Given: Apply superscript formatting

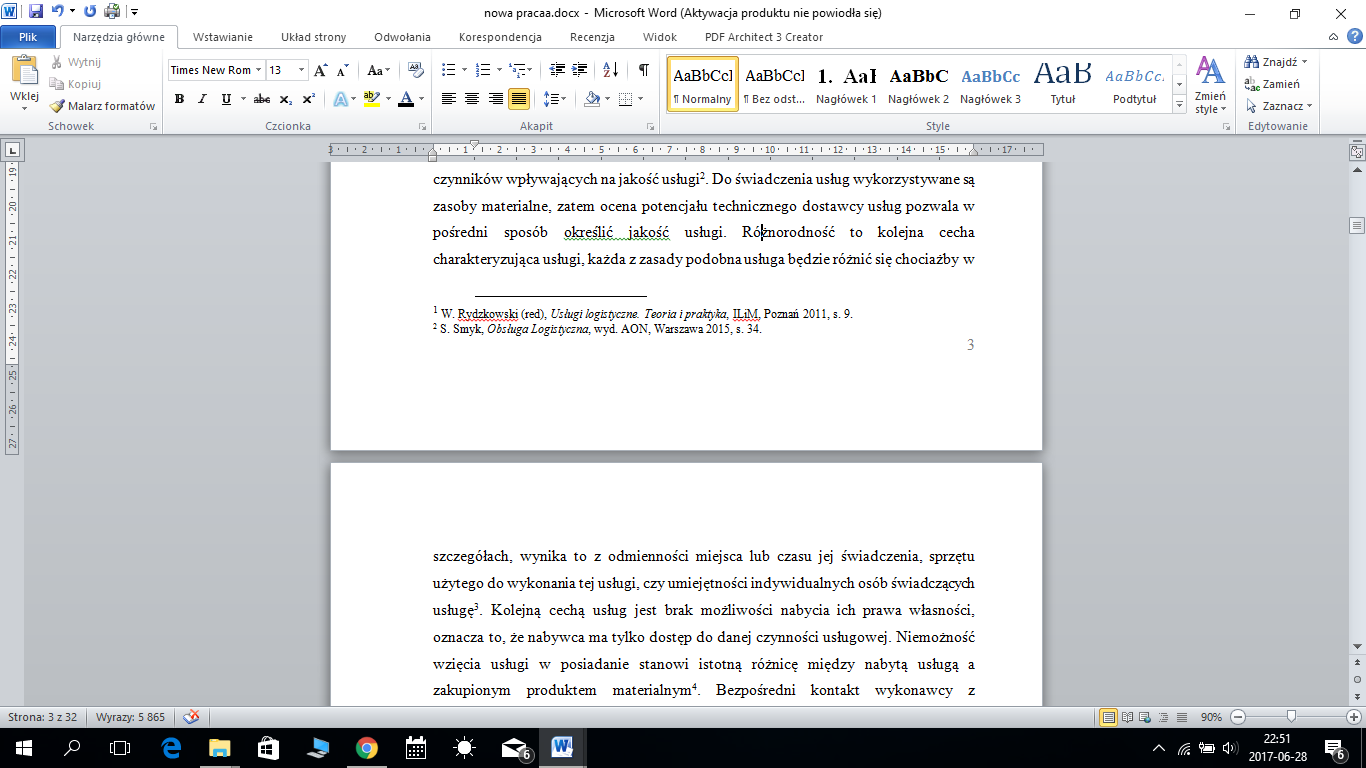Looking at the screenshot, I should point(309,99).
